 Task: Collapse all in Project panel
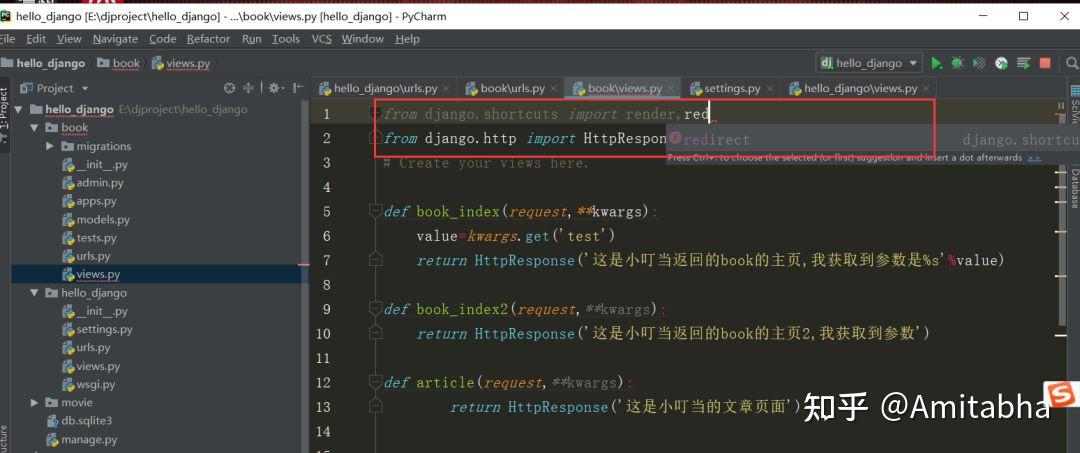pos(248,88)
